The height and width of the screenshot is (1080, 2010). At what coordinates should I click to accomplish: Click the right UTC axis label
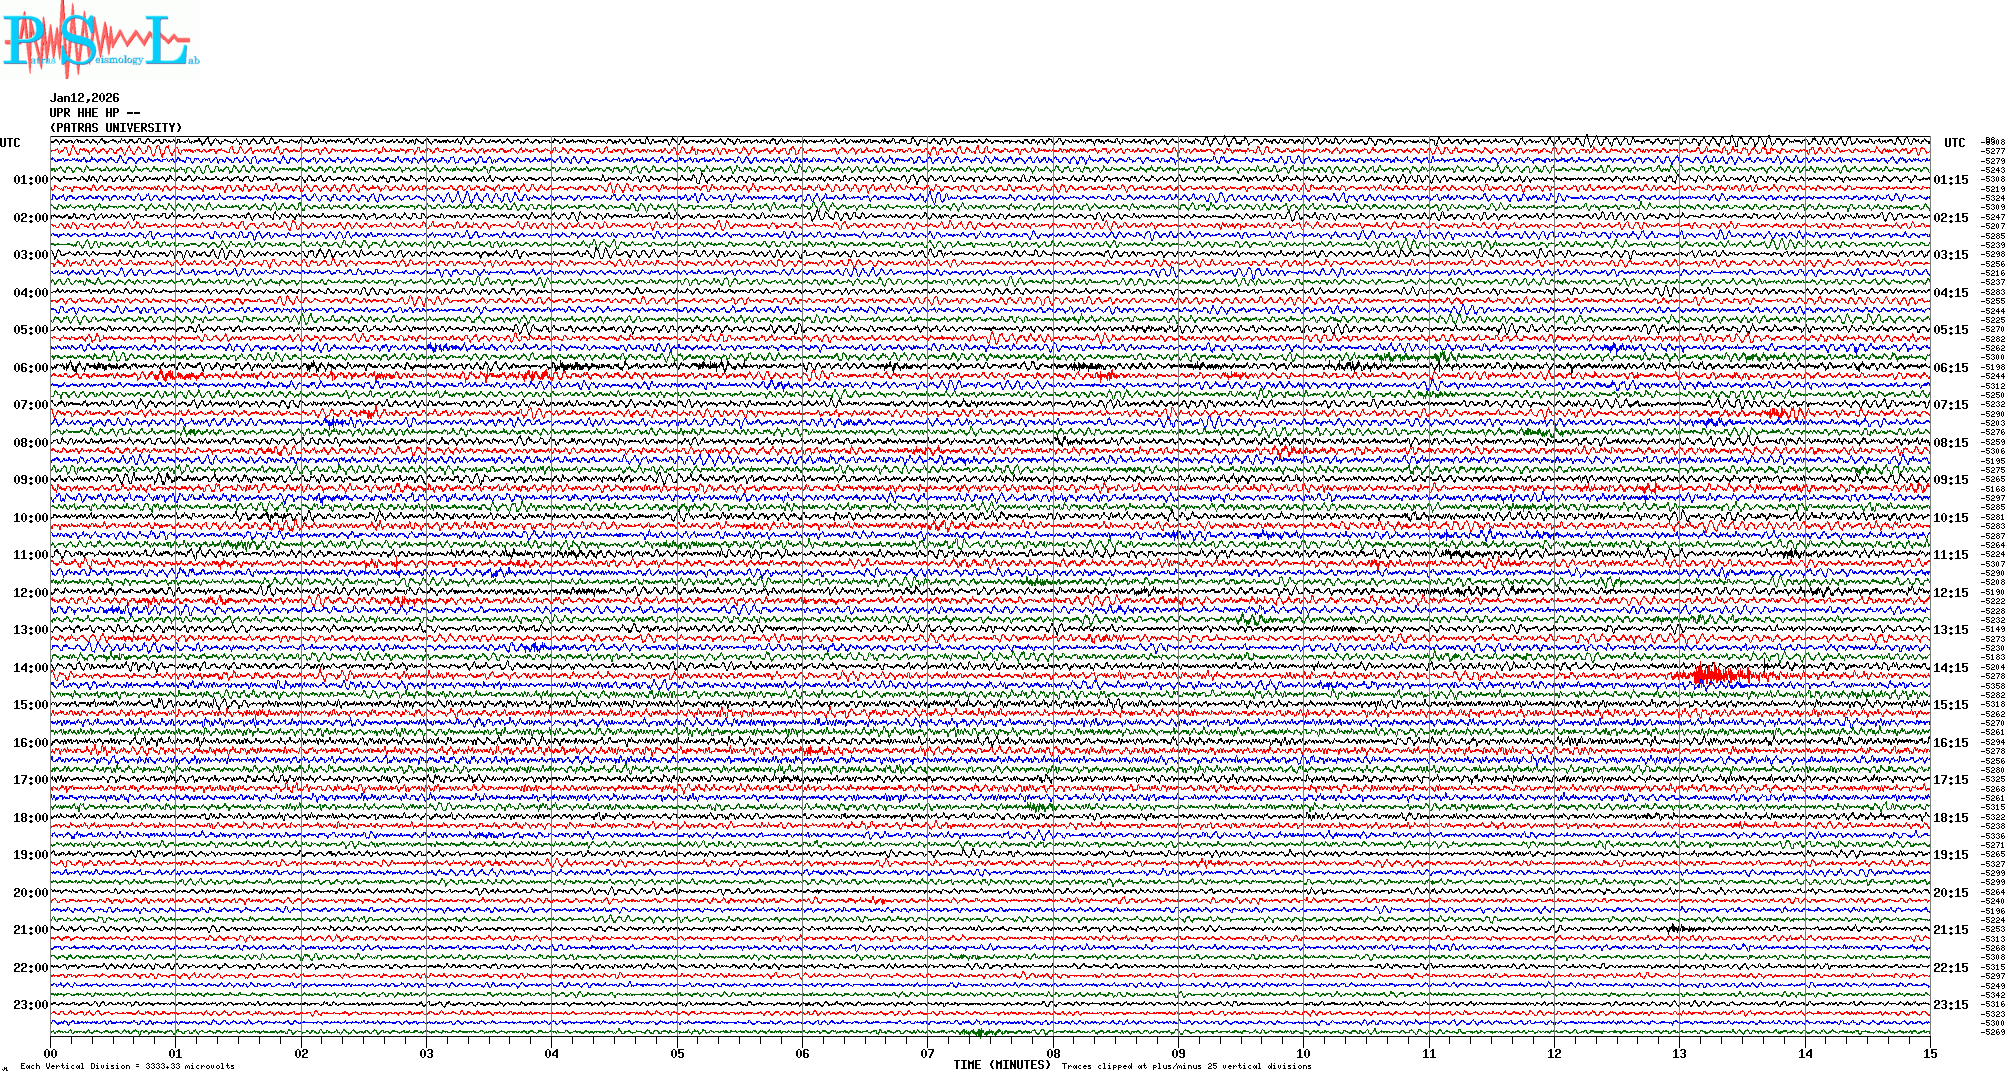pos(1954,143)
